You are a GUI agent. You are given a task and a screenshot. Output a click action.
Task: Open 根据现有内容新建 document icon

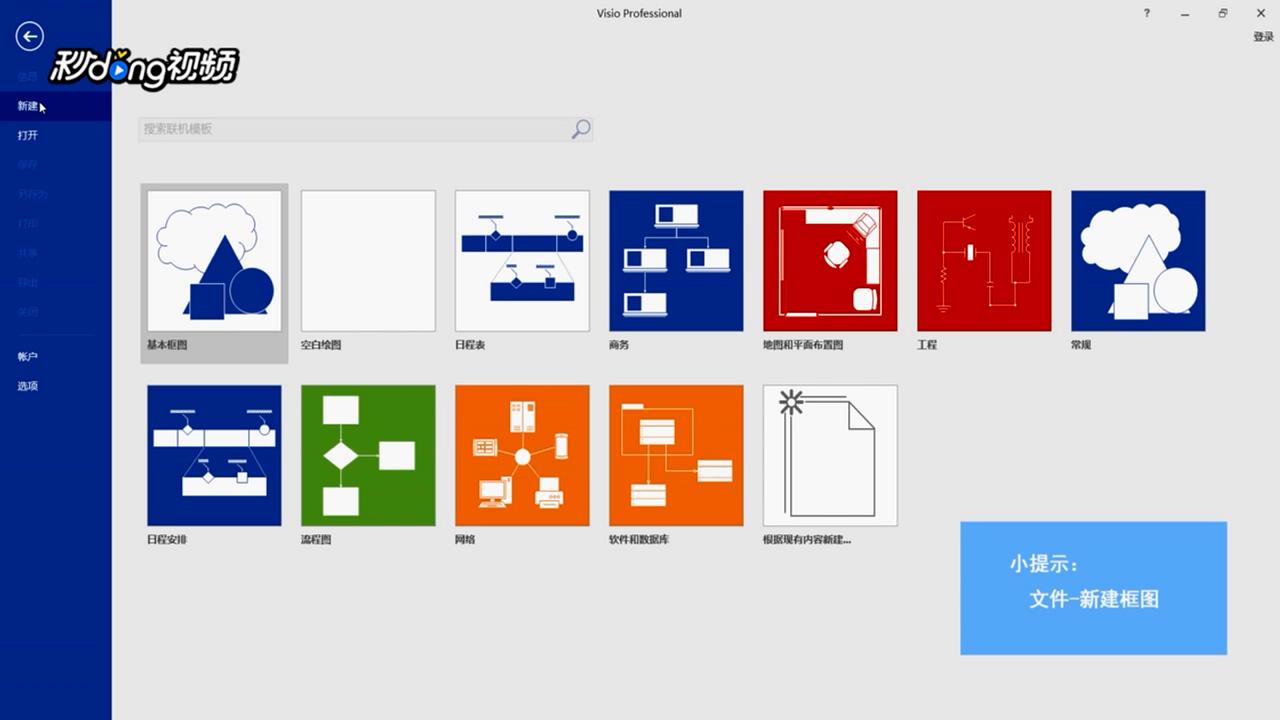tap(830, 456)
